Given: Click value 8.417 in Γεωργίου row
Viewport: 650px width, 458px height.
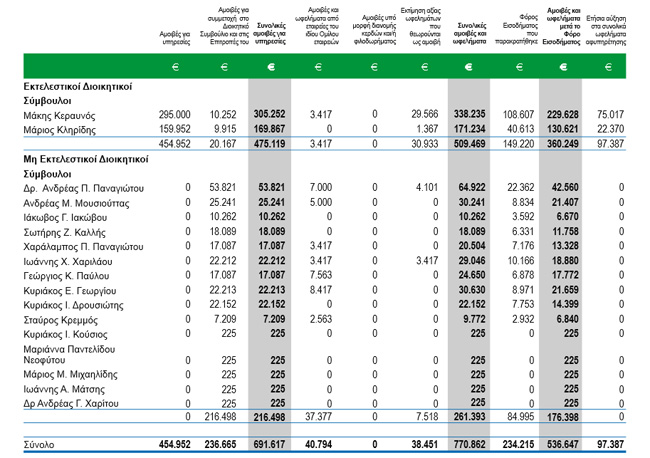Looking at the screenshot, I should coord(321,290).
